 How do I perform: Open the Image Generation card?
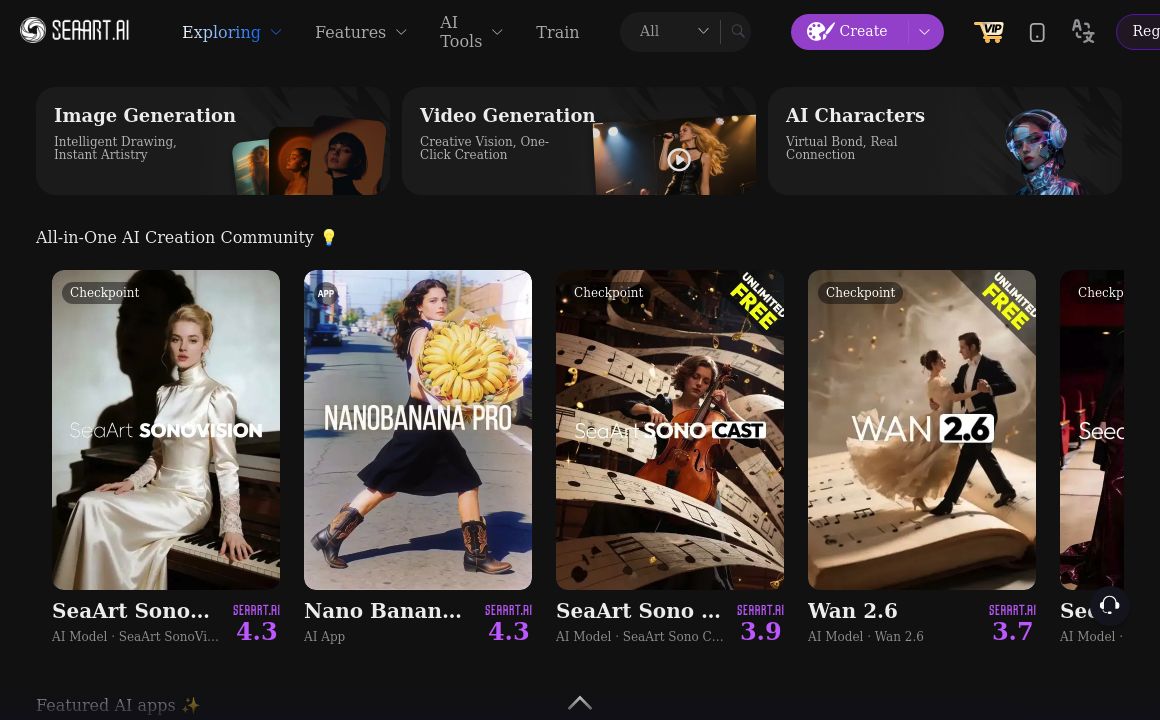(x=213, y=140)
